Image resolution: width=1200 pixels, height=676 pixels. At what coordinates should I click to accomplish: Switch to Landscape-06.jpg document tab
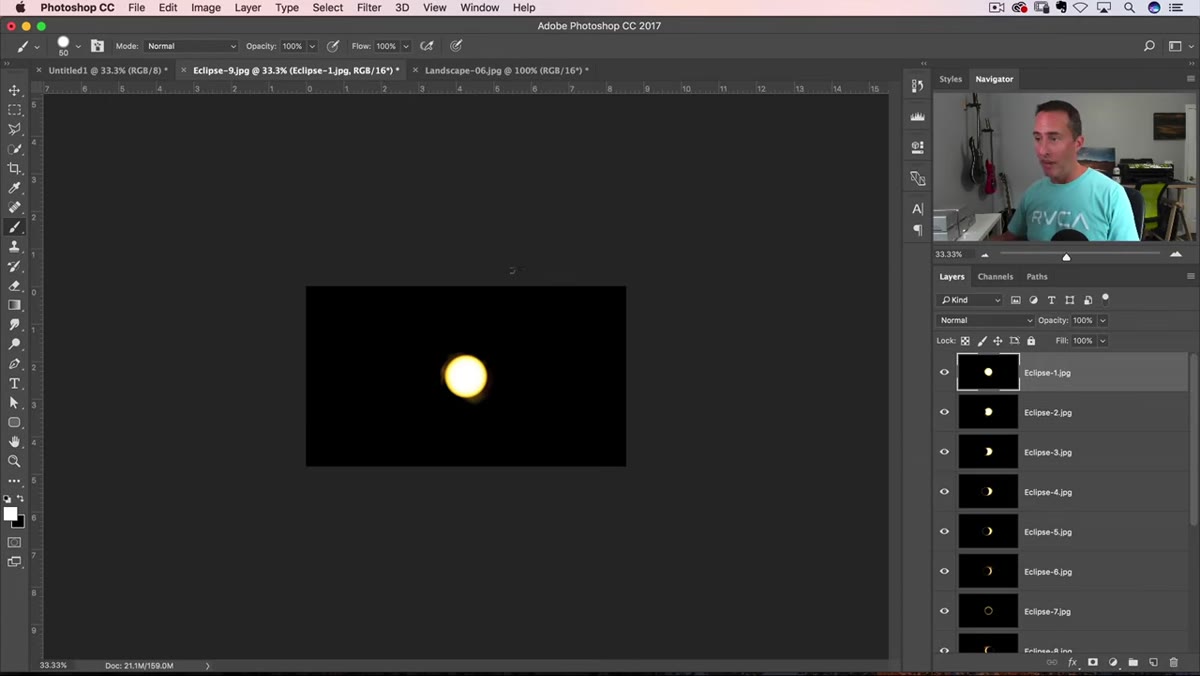coord(505,70)
